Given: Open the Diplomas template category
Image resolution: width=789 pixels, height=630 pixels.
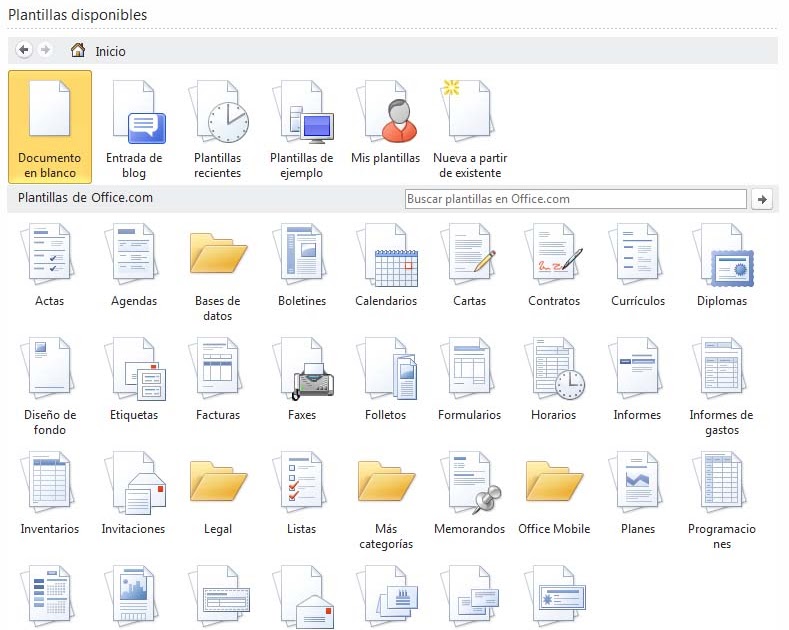Looking at the screenshot, I should click(x=722, y=264).
